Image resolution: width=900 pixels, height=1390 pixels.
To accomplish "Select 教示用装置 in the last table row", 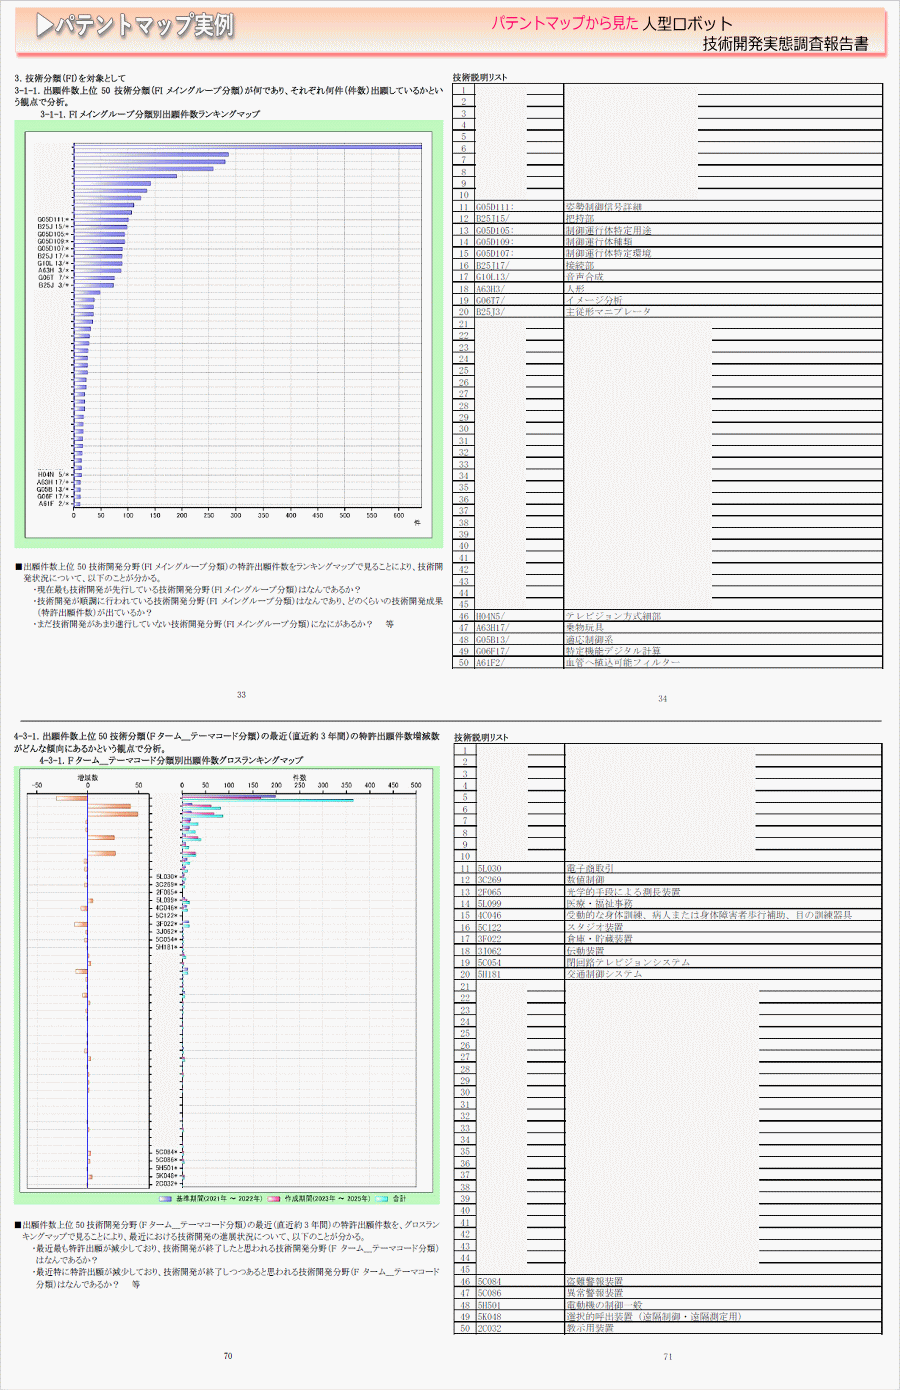I will (590, 1328).
